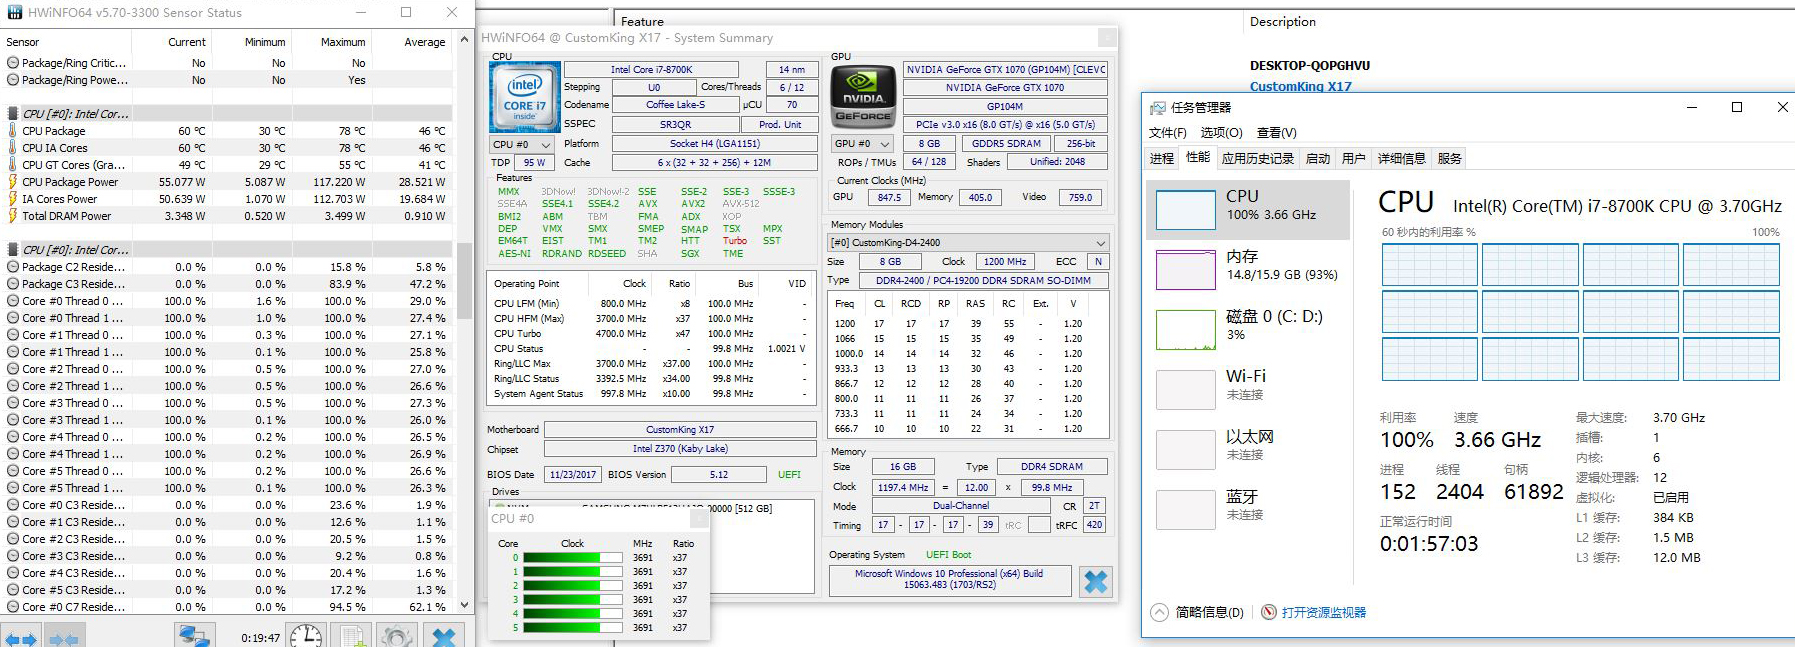Select the CPU item in performance sidebar

(x=1248, y=209)
